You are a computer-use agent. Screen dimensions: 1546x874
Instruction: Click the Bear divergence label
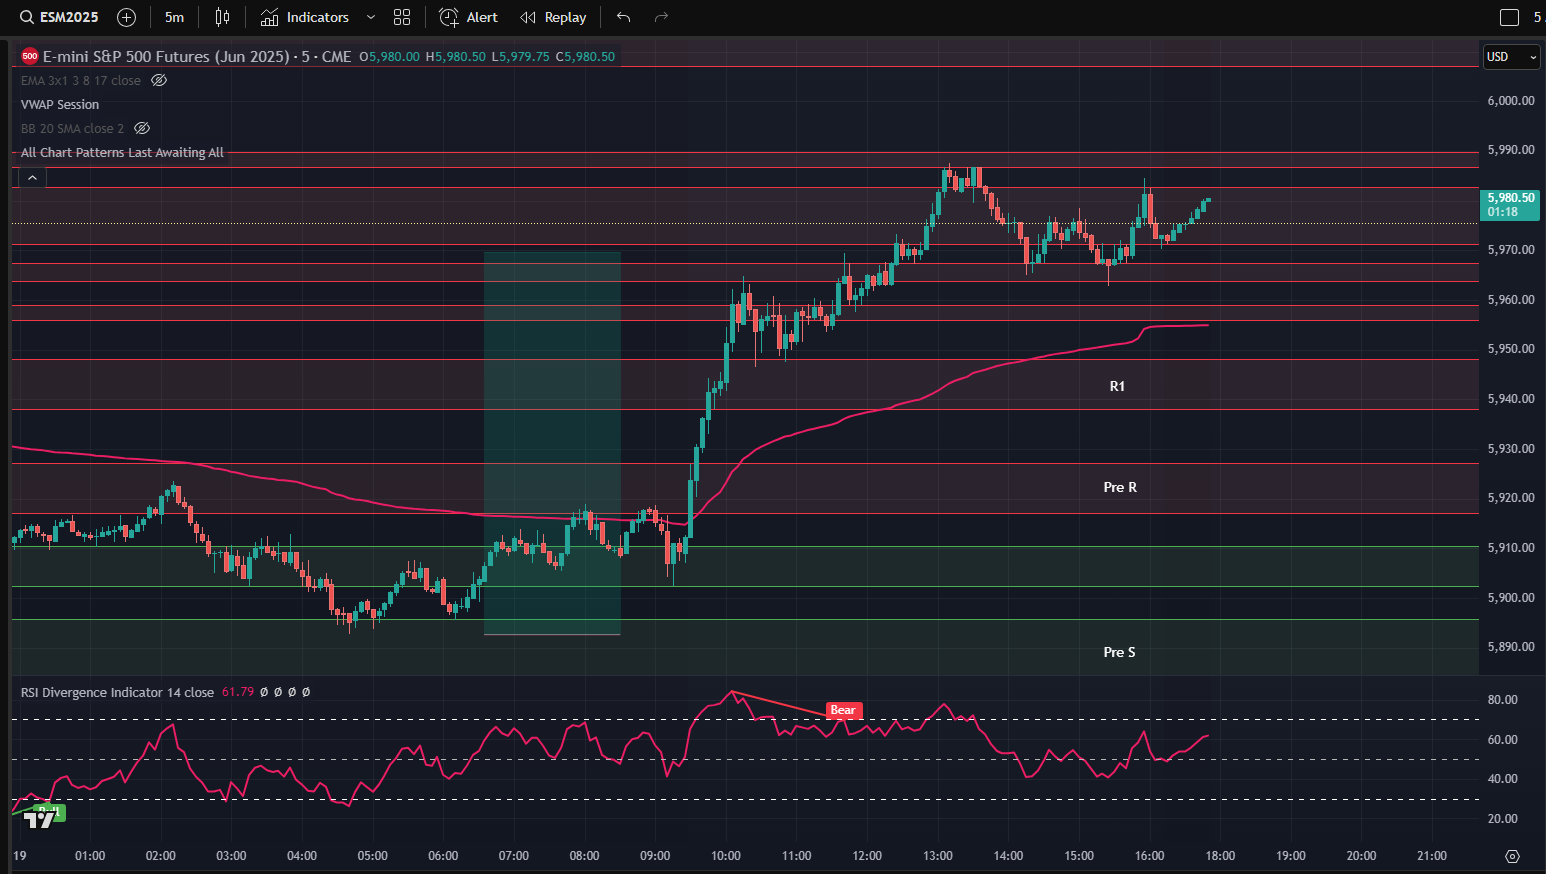843,710
